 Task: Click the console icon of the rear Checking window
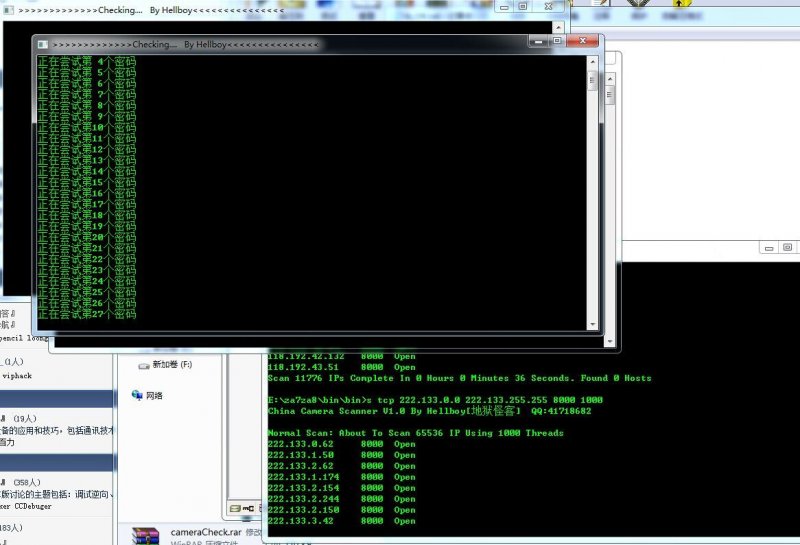pyautogui.click(x=9, y=10)
